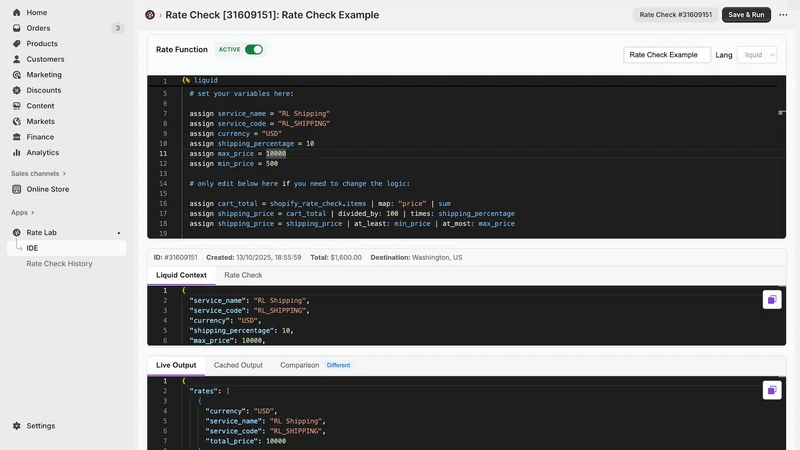
Task: Copy the Liquid Context JSON with copy icon
Action: pos(772,299)
